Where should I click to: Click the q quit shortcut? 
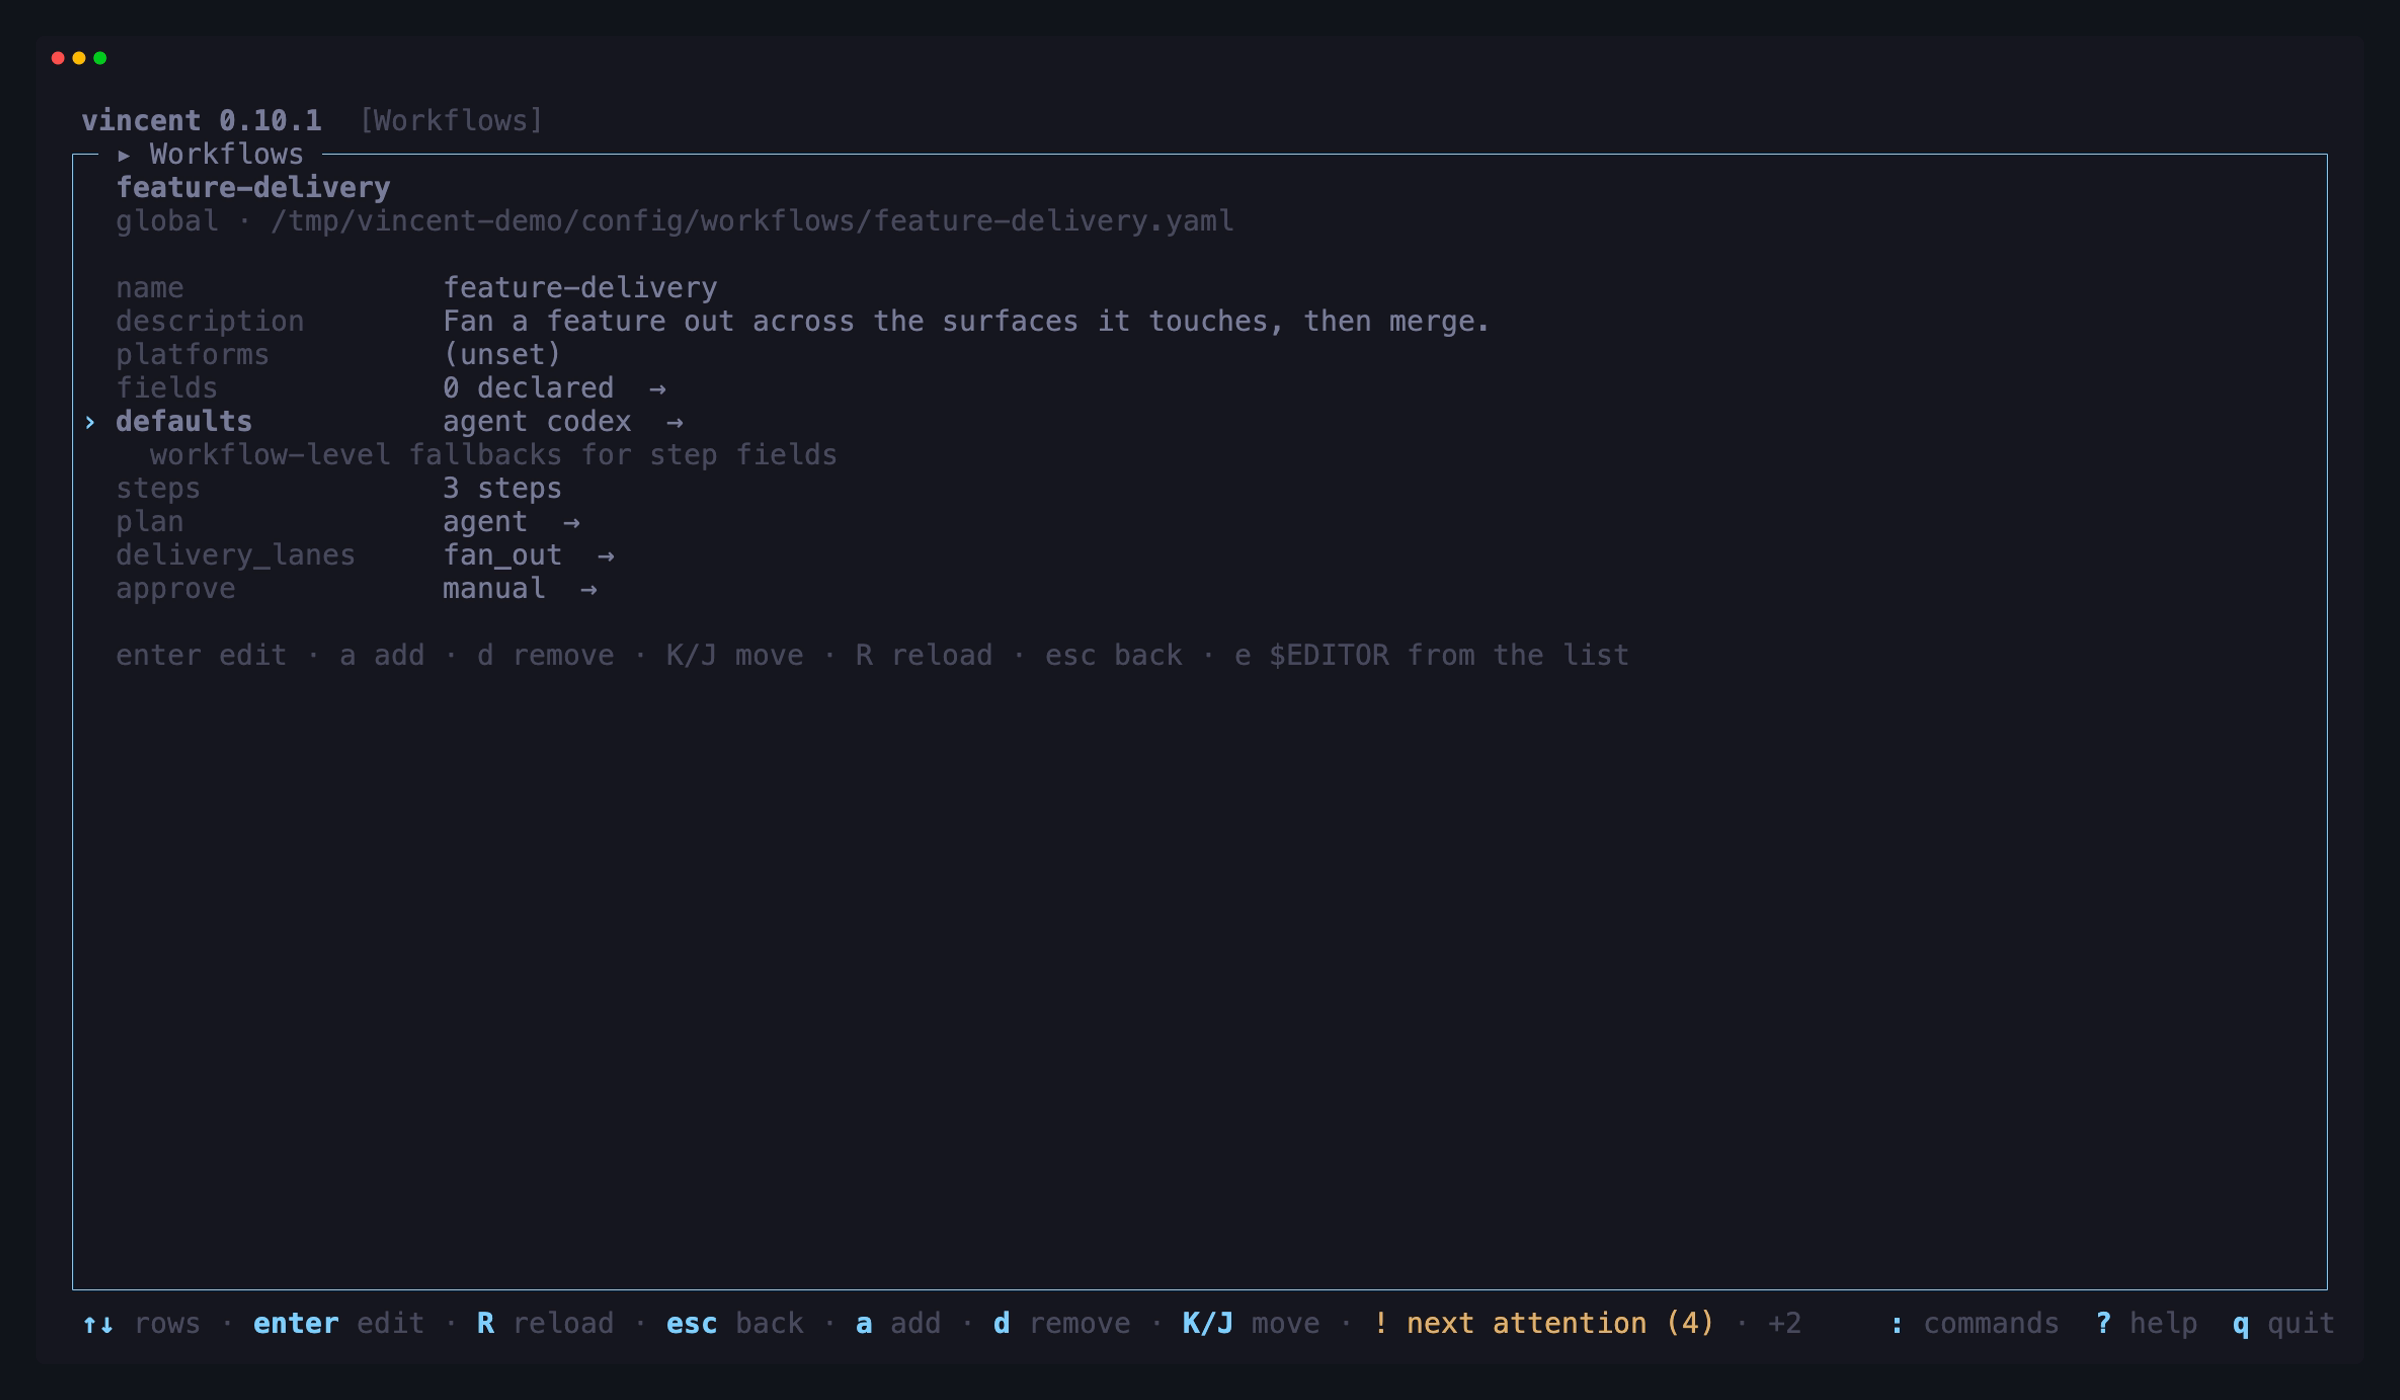pyautogui.click(x=2284, y=1324)
